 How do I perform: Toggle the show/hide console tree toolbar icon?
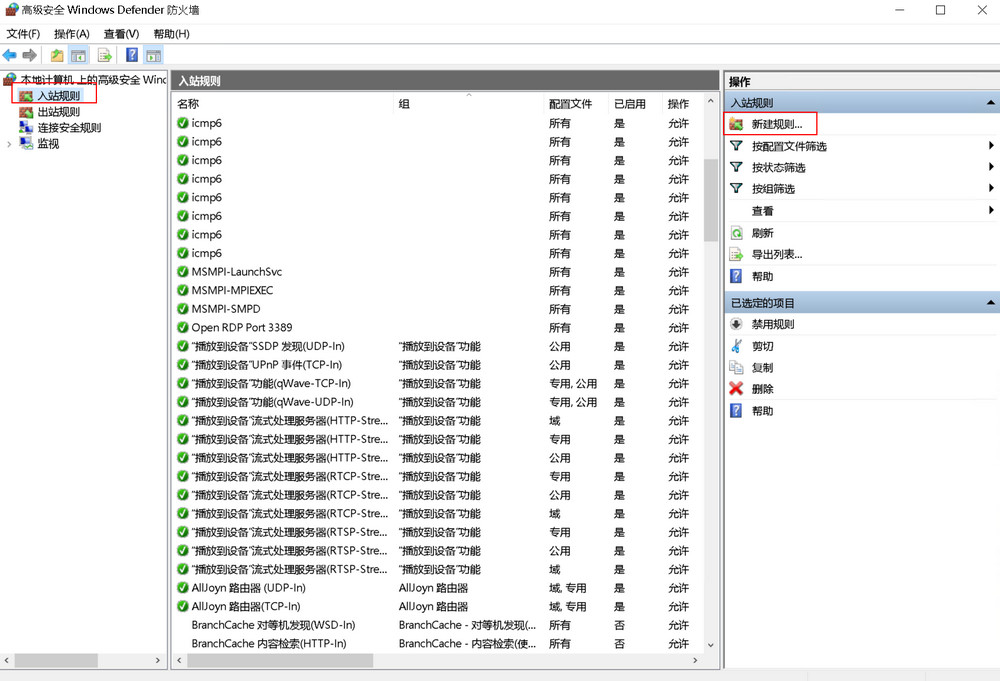point(78,55)
